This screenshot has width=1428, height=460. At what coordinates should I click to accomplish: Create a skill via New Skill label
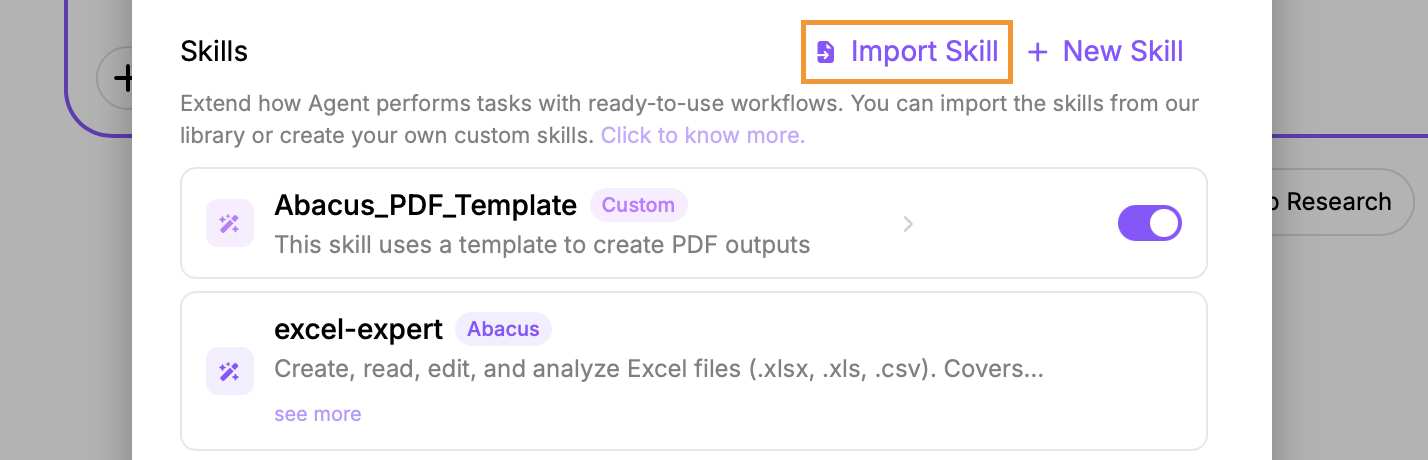click(x=1122, y=52)
